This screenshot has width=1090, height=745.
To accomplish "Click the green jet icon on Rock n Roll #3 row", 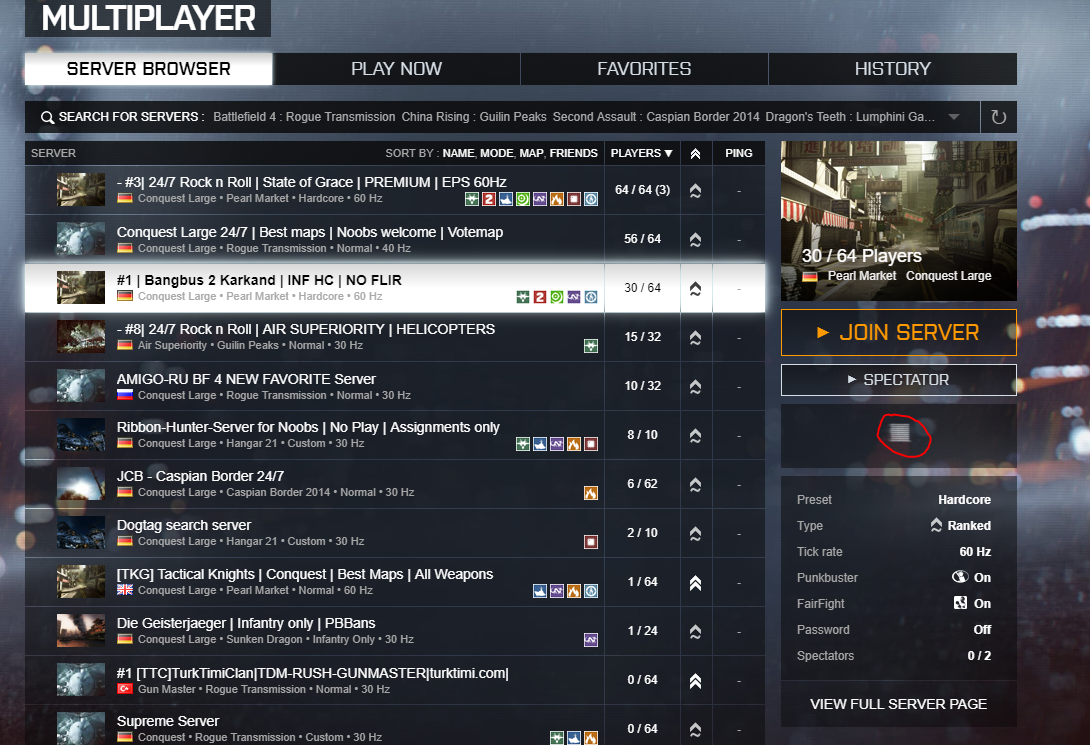I will (x=472, y=199).
